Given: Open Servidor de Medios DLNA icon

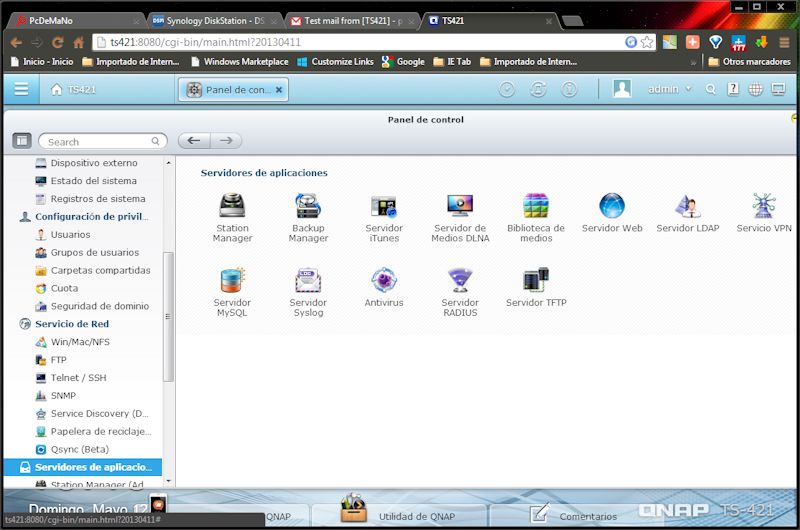Looking at the screenshot, I should [x=460, y=206].
